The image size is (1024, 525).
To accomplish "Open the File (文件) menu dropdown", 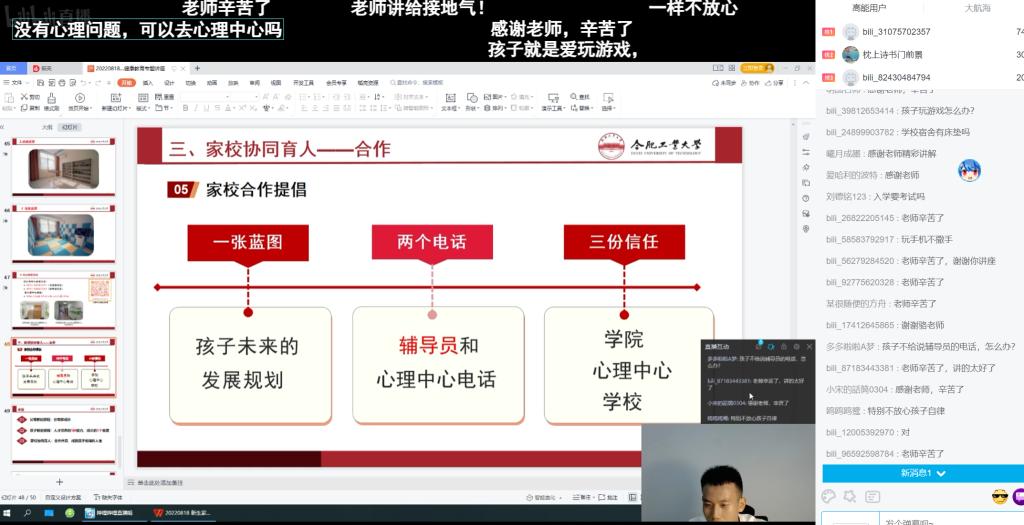I will [x=18, y=83].
